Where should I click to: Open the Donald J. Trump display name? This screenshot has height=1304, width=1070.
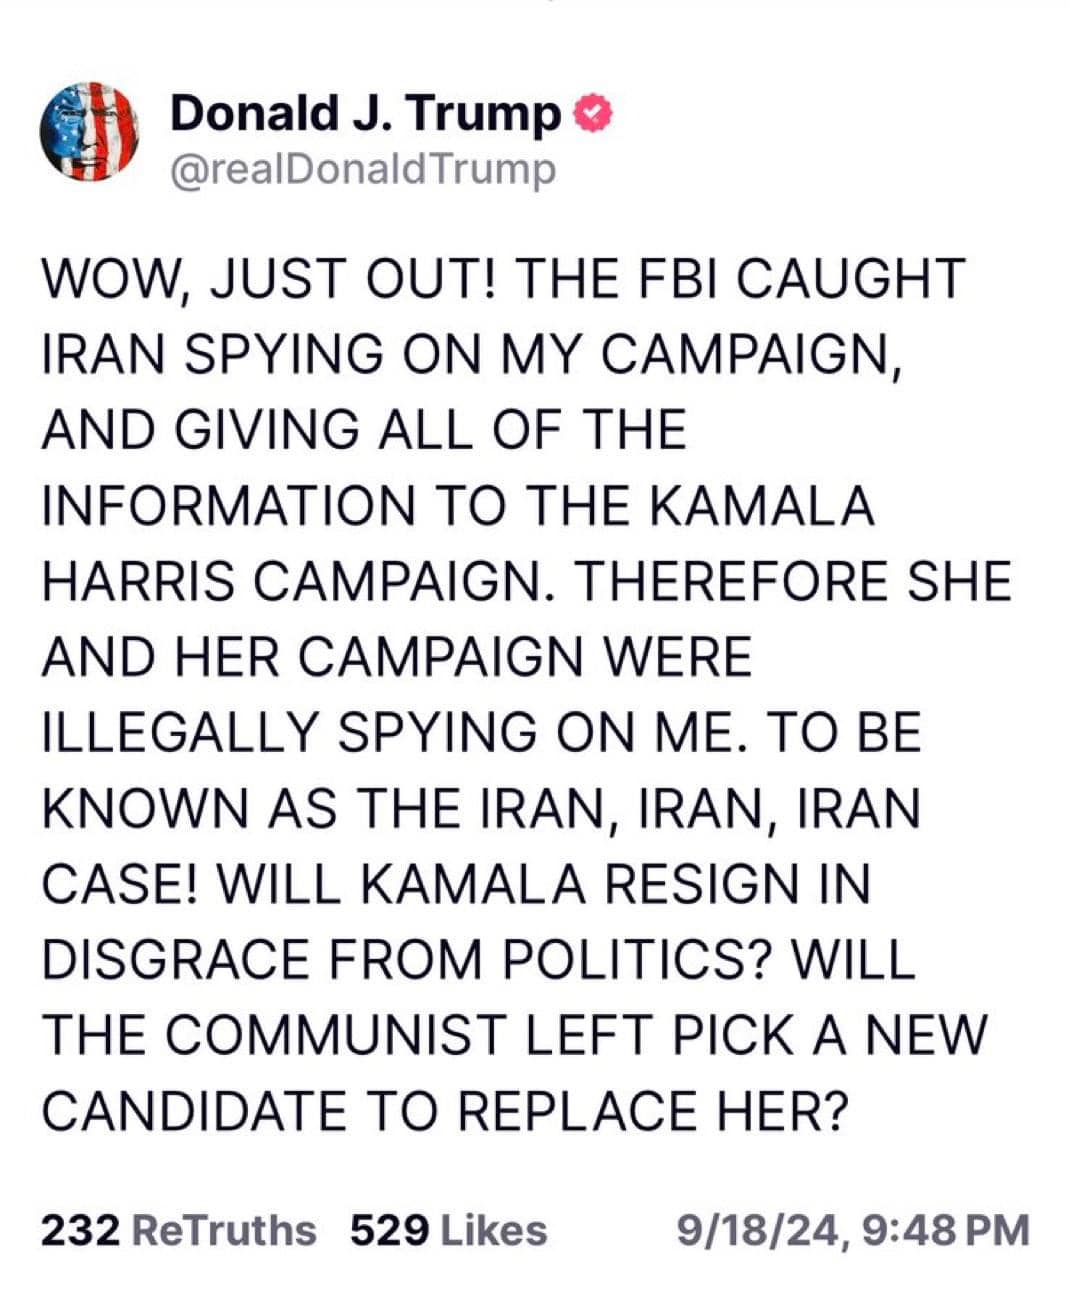[x=366, y=114]
